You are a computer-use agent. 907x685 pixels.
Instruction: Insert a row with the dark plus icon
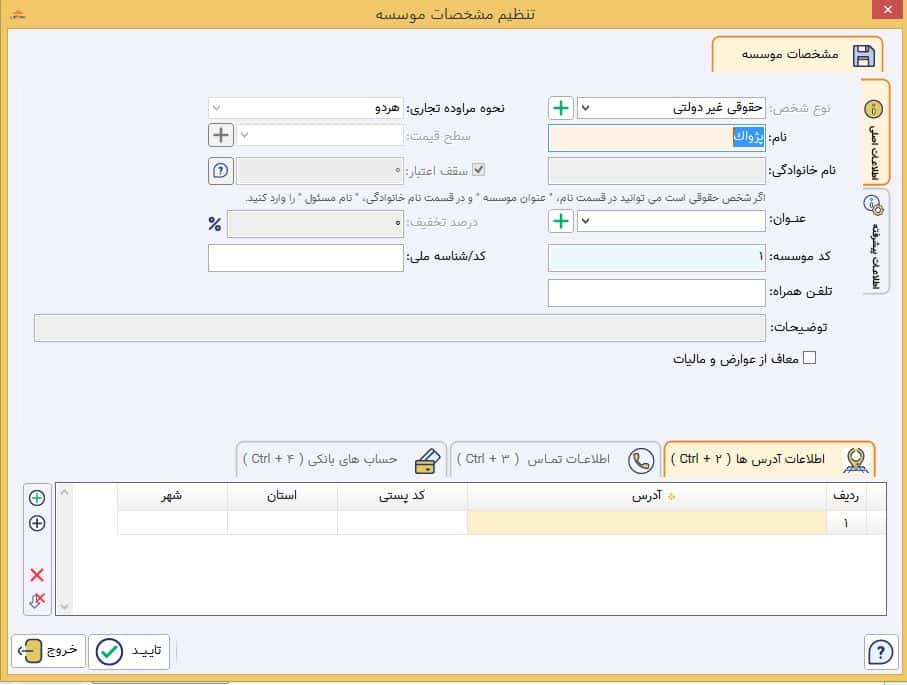click(x=37, y=524)
